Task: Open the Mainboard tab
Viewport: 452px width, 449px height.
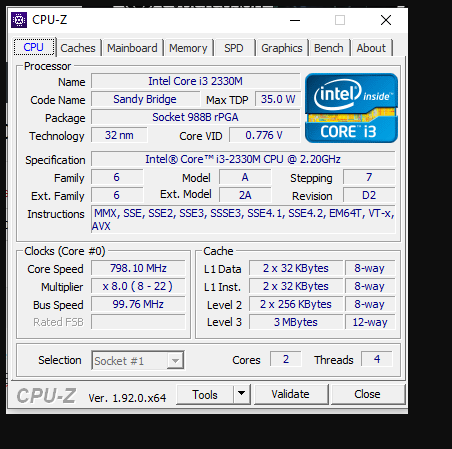Action: (x=132, y=48)
